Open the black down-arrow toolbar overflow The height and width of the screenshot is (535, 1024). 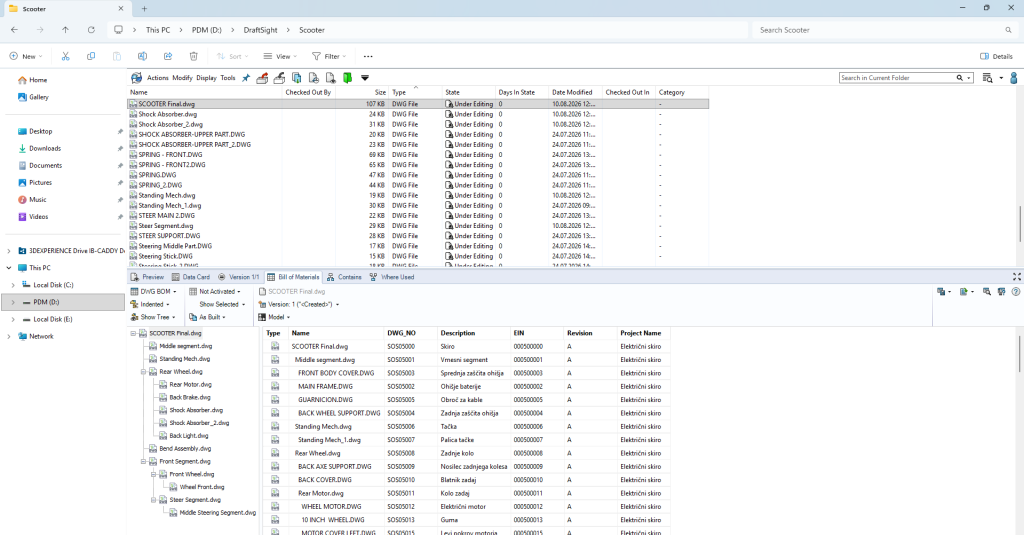point(365,78)
